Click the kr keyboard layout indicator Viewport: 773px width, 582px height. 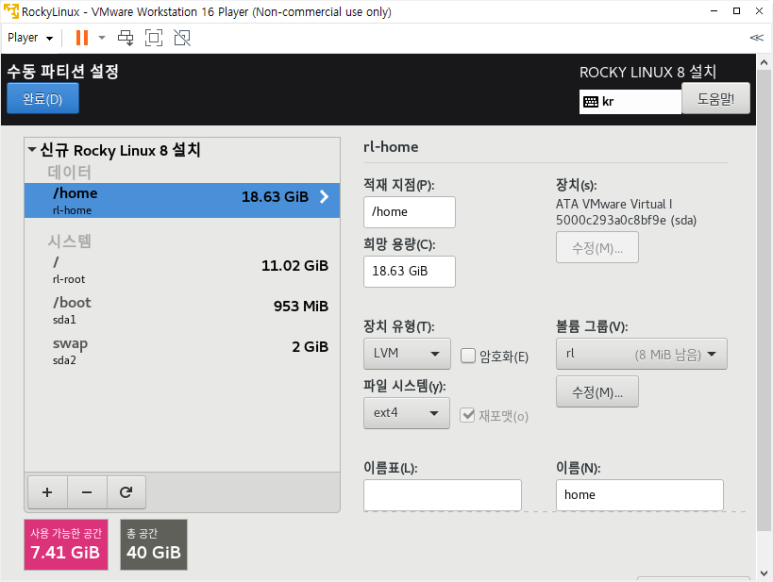[630, 102]
